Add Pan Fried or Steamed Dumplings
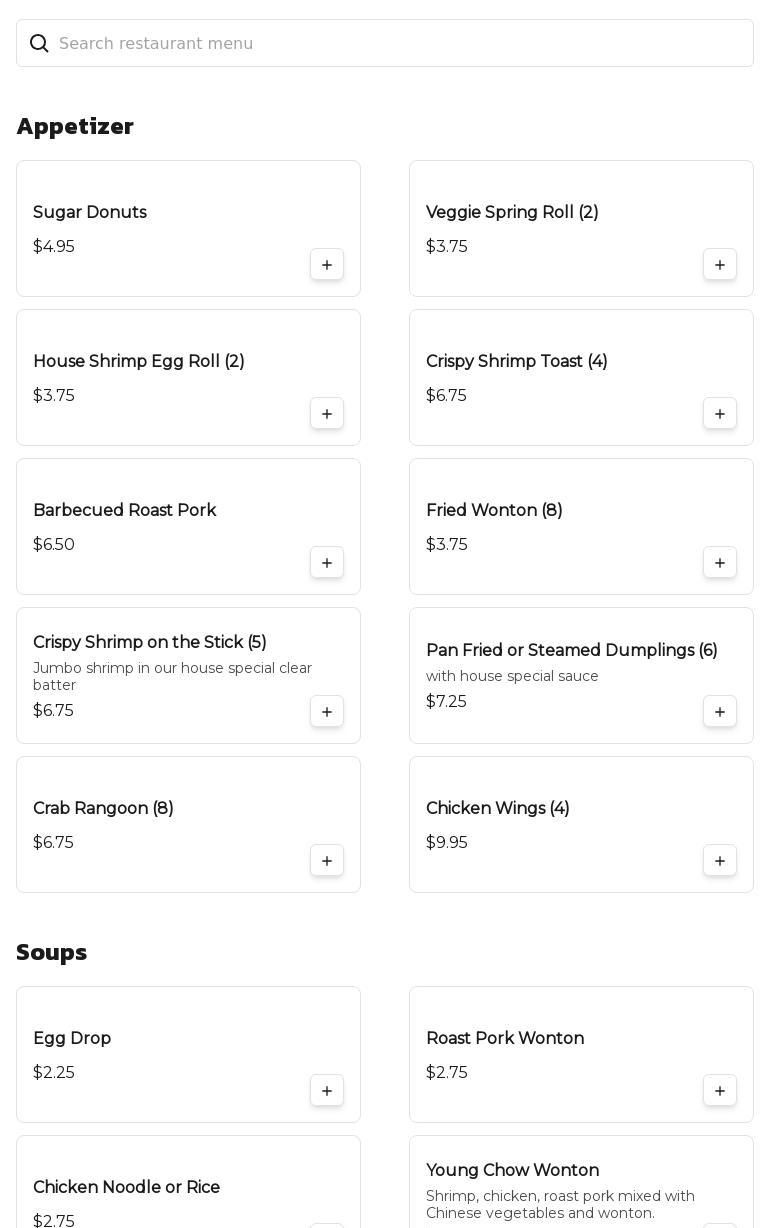Image resolution: width=770 pixels, height=1228 pixels. pyautogui.click(x=720, y=712)
